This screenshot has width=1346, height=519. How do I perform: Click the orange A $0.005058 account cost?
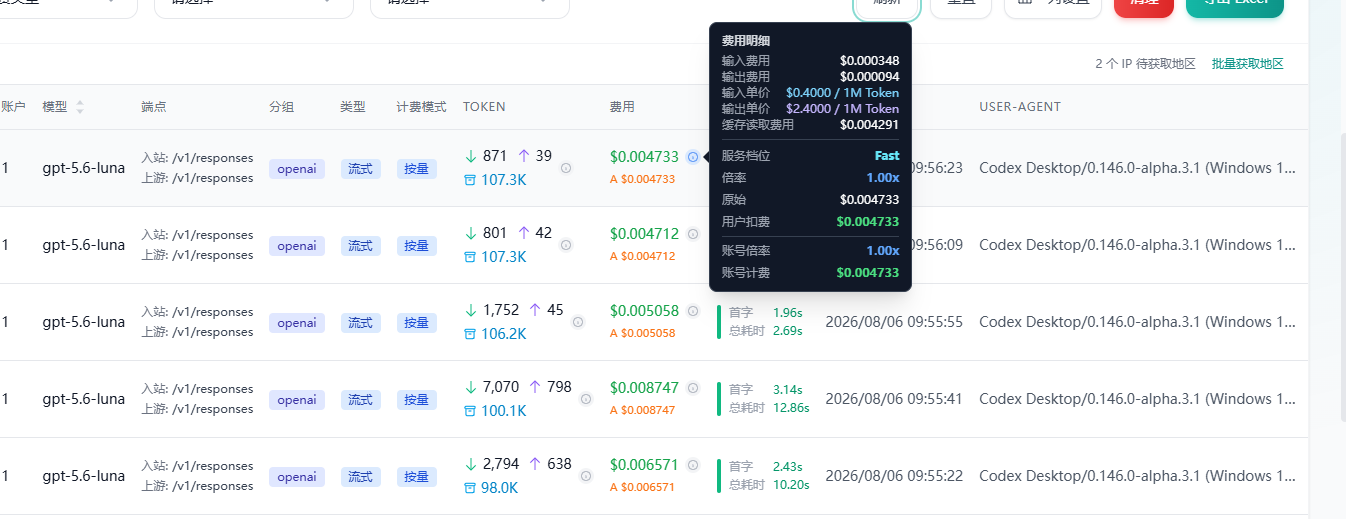coord(642,333)
